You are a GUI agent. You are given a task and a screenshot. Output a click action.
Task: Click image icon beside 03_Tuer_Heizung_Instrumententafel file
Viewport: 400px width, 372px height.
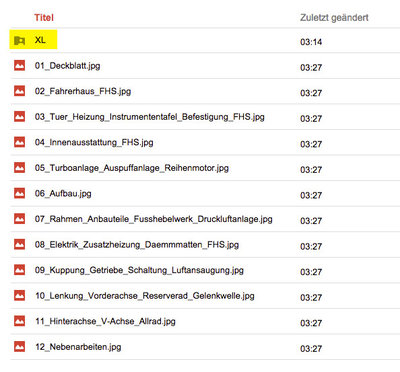[x=20, y=116]
